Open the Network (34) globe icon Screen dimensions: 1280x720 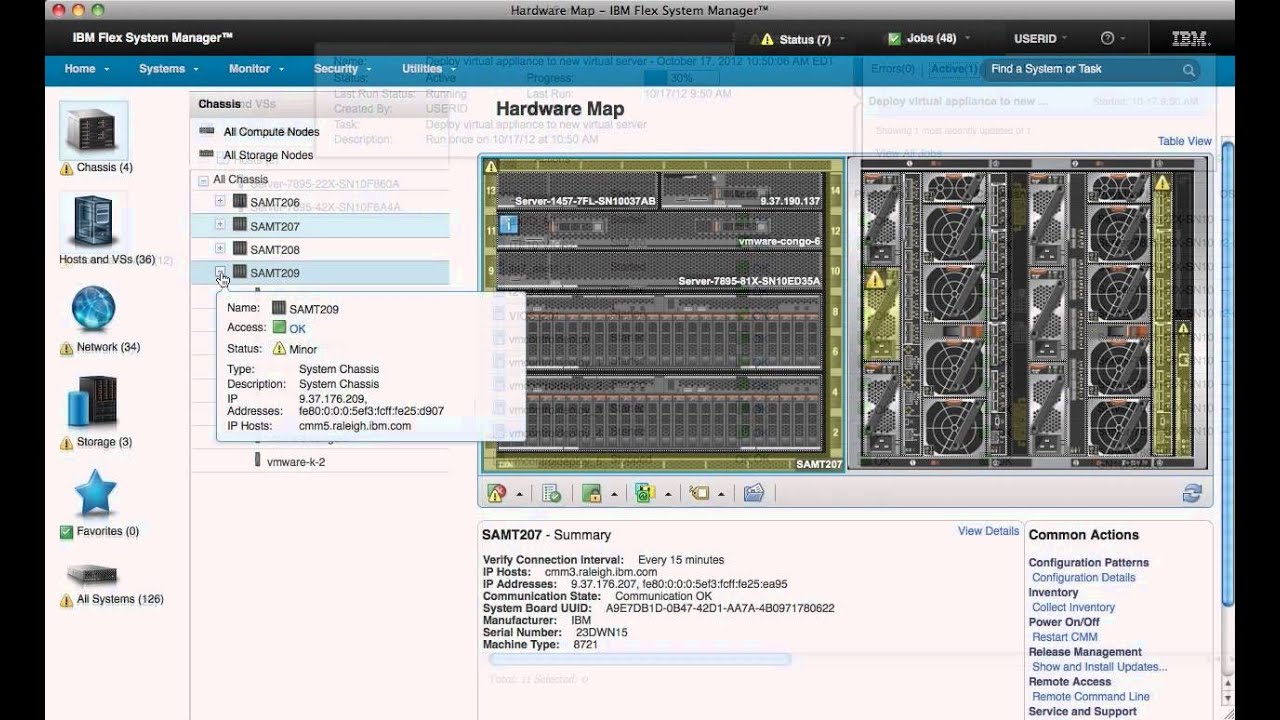(x=93, y=309)
